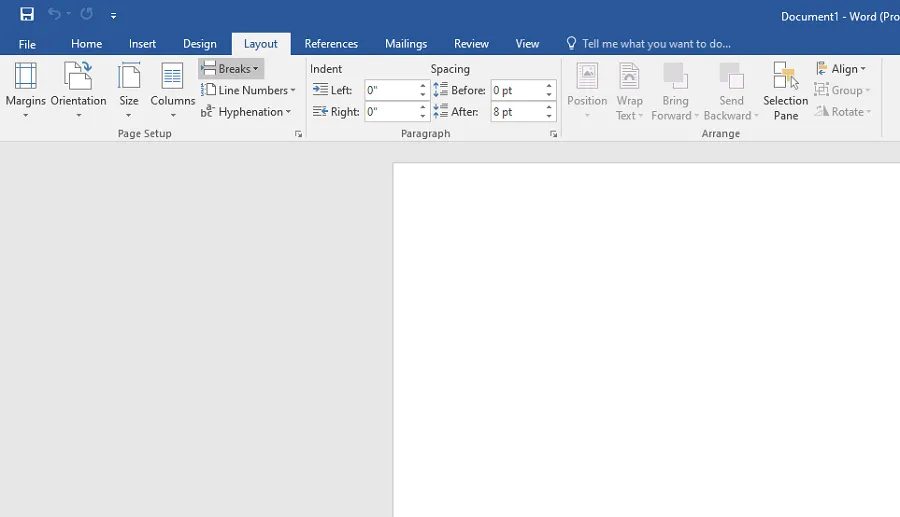Click the Indent Right value field
Screen dimensions: 900x517
[391, 112]
